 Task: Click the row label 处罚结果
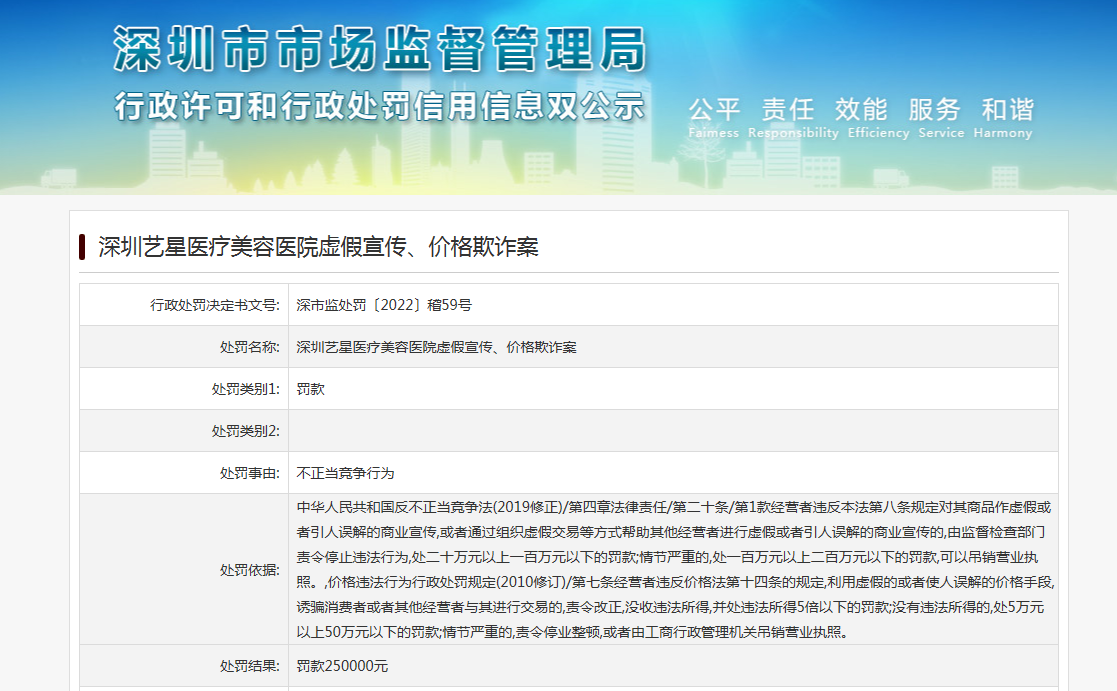coord(249,666)
